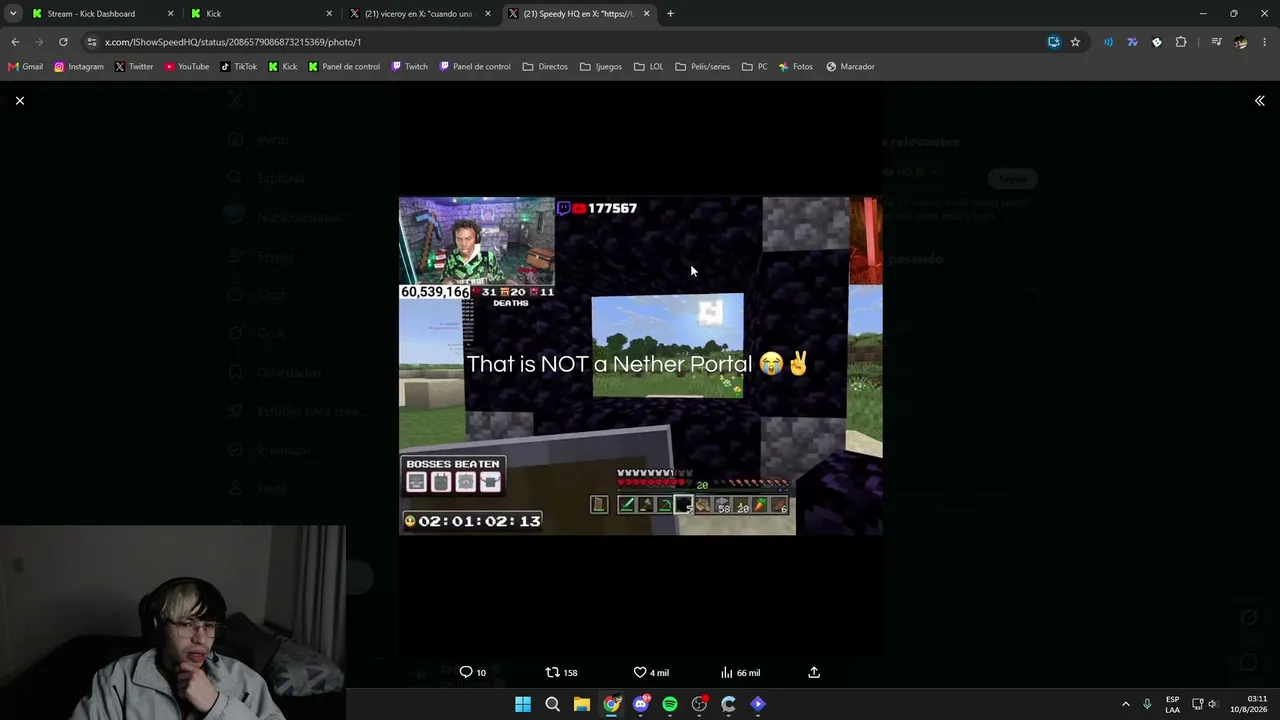Open the YouTube bookmark
1280x720 pixels.
tap(187, 67)
